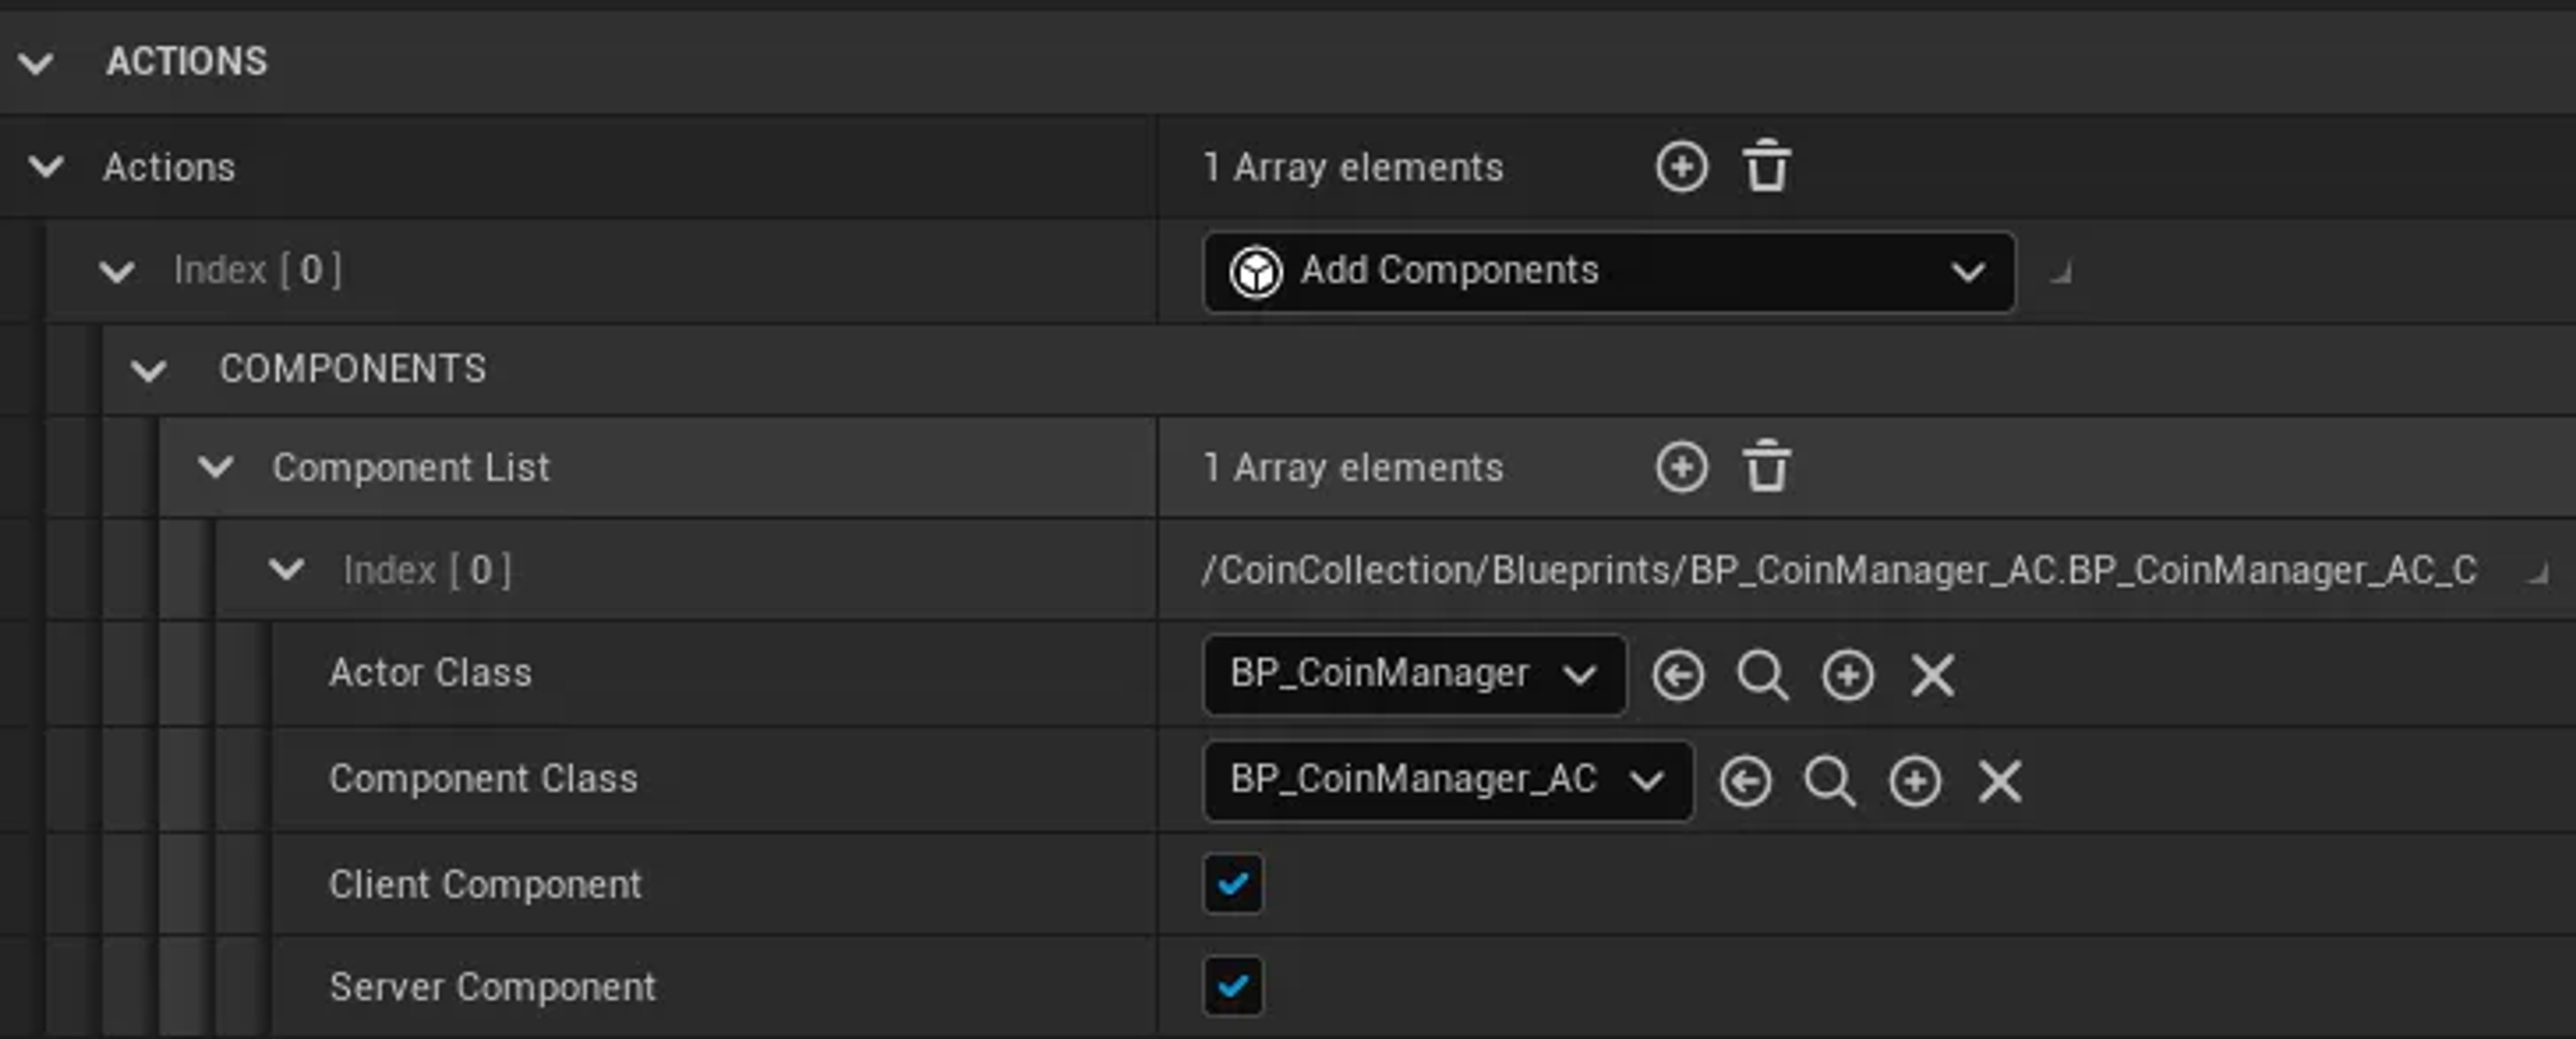Collapse the COMPONENTS section
This screenshot has width=2576, height=1039.
point(149,371)
